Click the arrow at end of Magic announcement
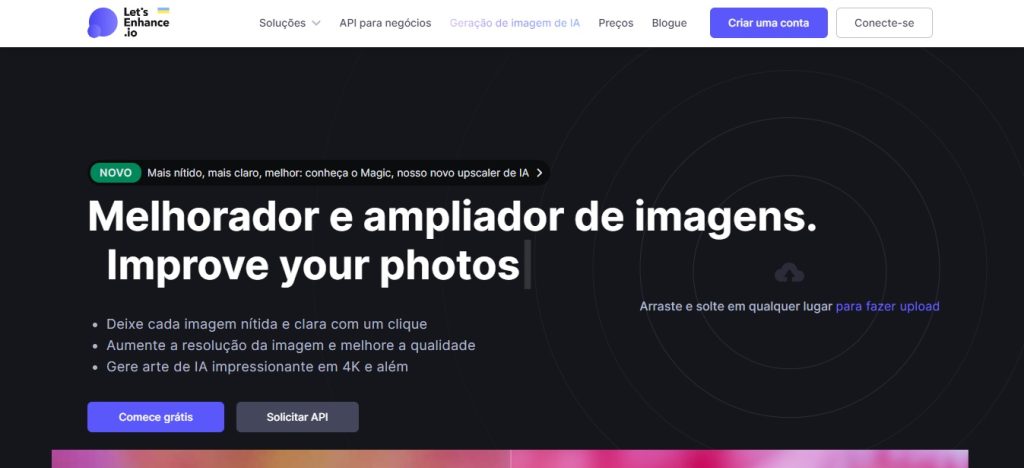 pyautogui.click(x=540, y=173)
